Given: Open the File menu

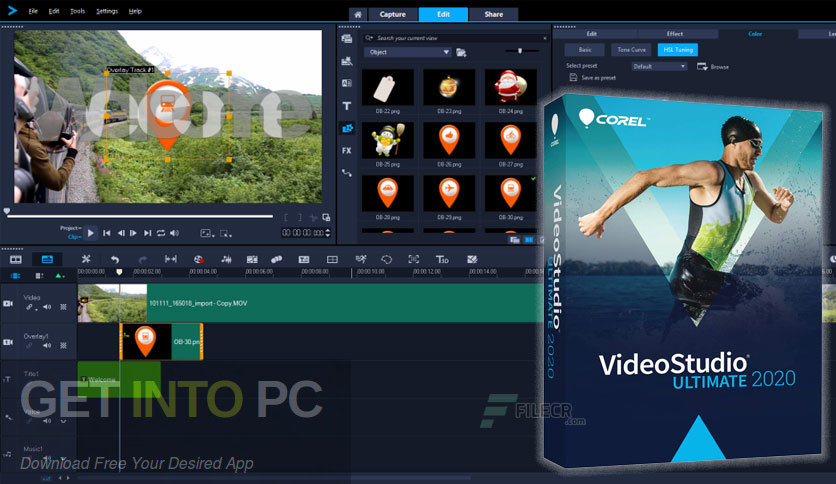Looking at the screenshot, I should pos(33,11).
